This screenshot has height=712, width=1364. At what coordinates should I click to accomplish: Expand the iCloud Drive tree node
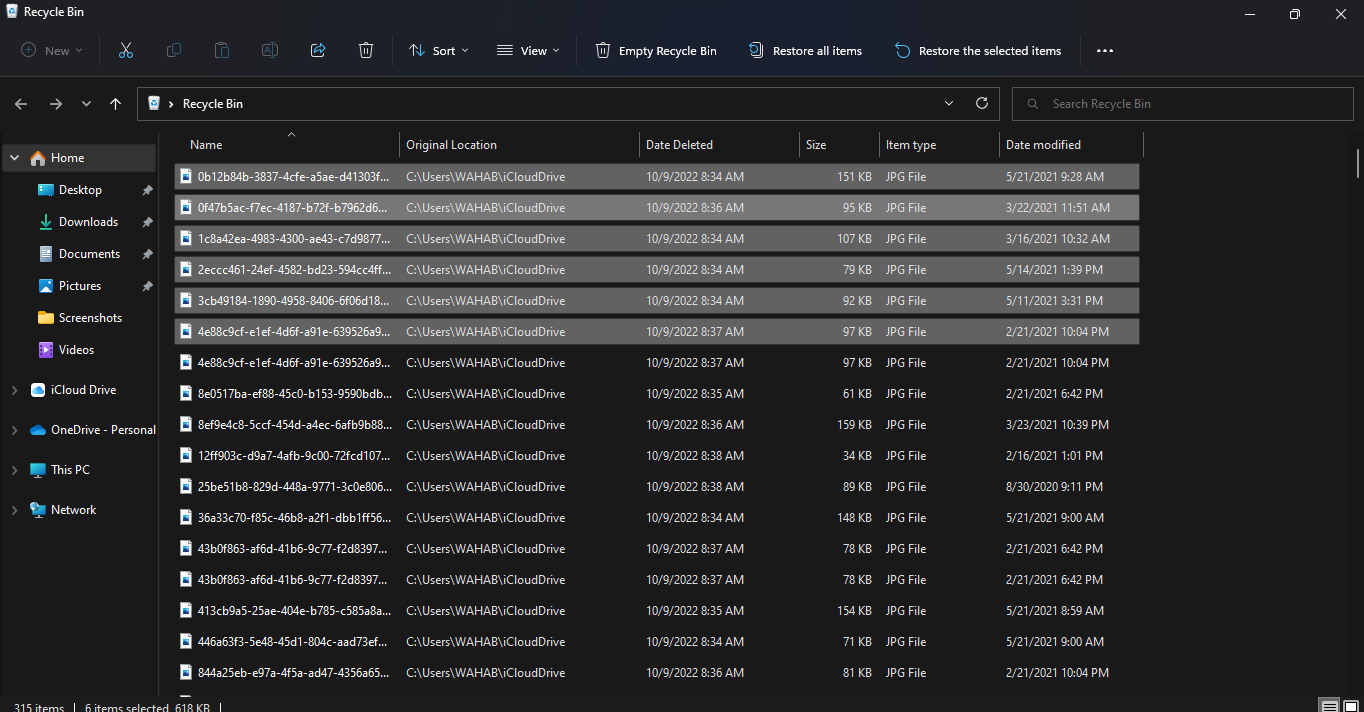(14, 390)
